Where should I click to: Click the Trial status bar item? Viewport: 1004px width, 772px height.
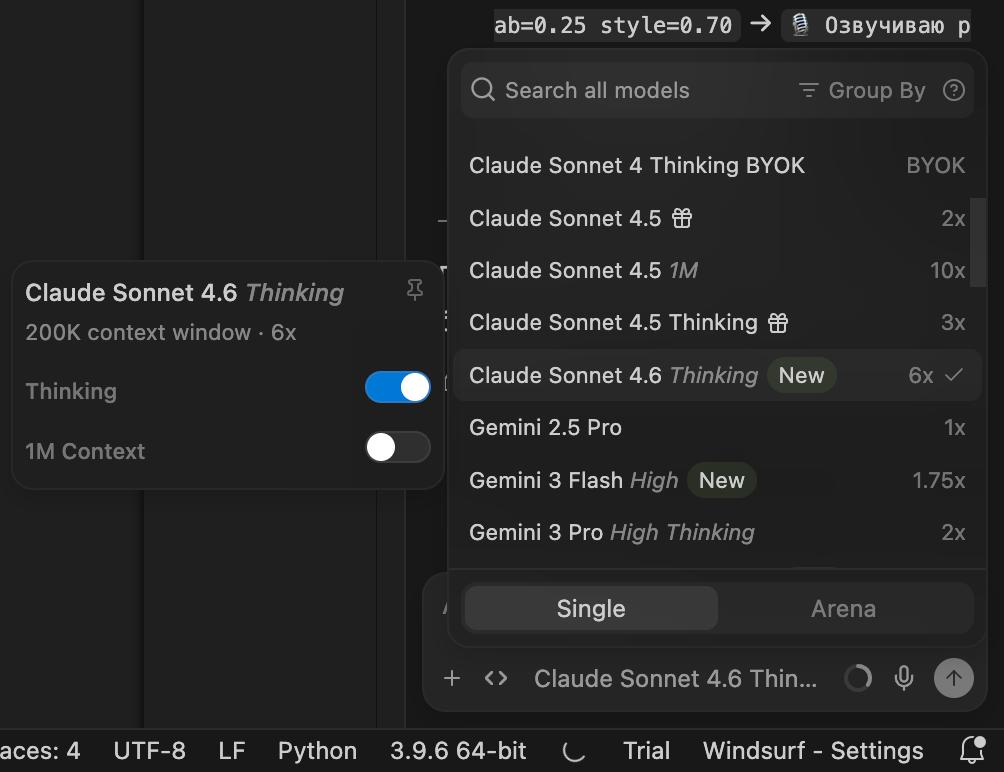646,750
